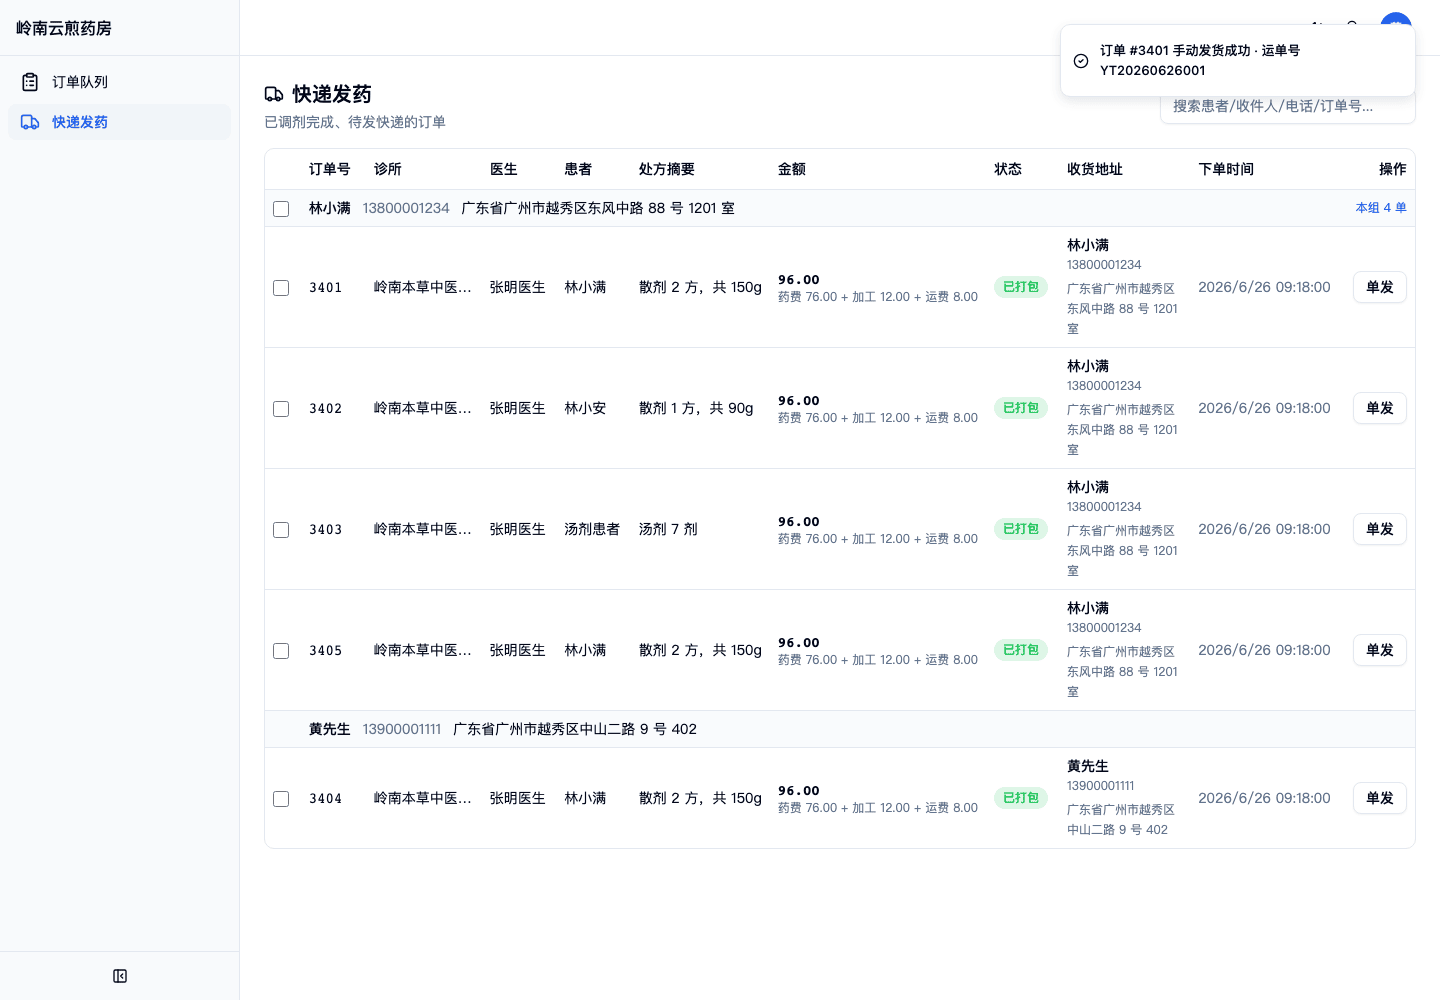Click prescription summary 汤剂 7 剂
Image resolution: width=1440 pixels, height=1000 pixels.
tap(668, 529)
